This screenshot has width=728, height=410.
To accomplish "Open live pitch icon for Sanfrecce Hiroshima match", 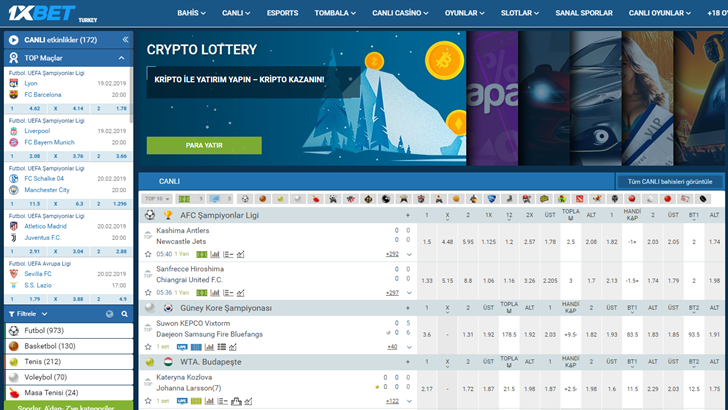I will pos(202,293).
